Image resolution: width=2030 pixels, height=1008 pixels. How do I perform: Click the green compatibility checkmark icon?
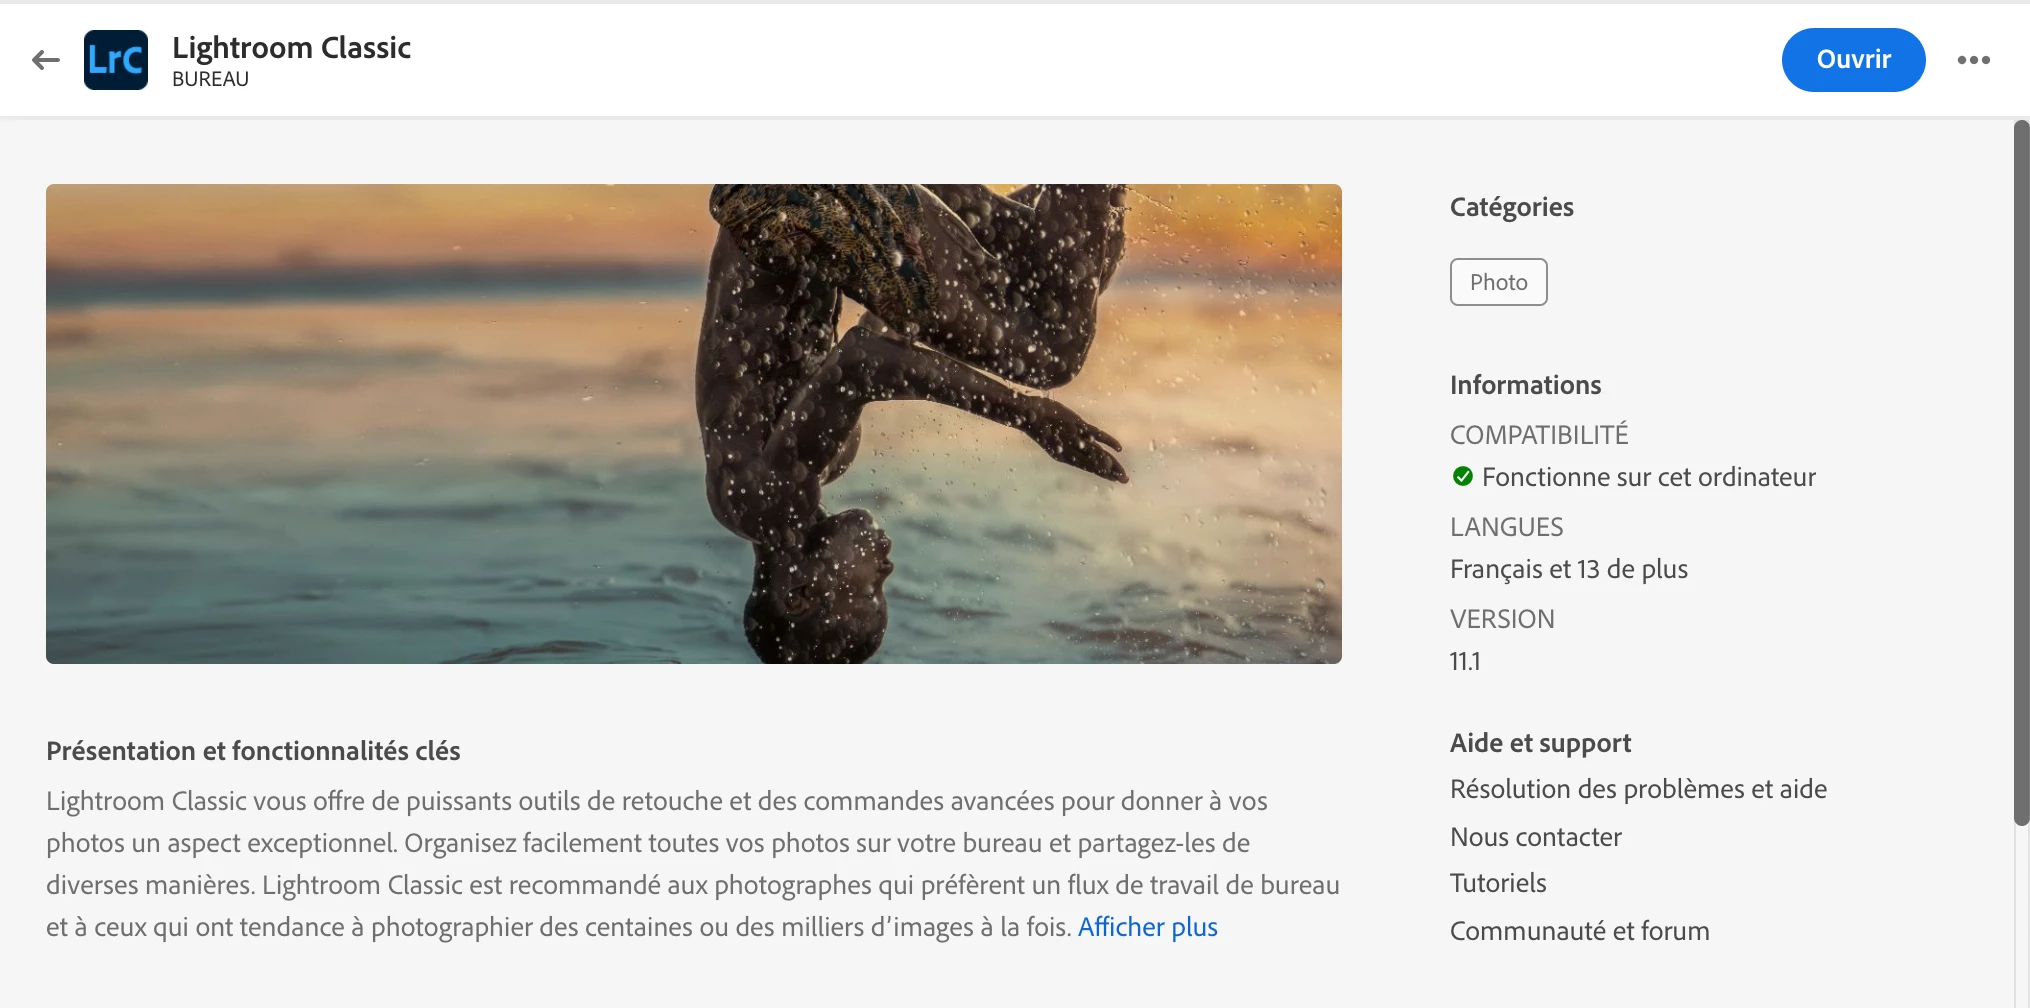coord(1462,477)
